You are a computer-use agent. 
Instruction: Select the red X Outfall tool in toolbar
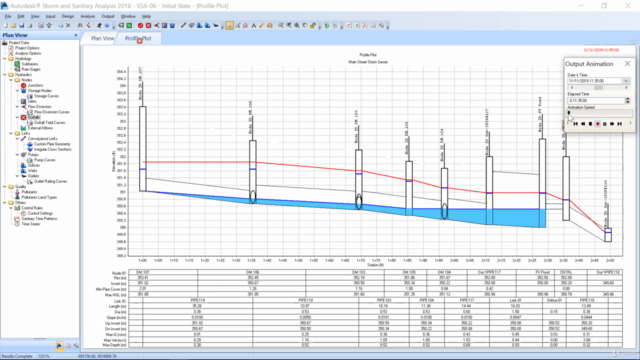click(x=148, y=26)
